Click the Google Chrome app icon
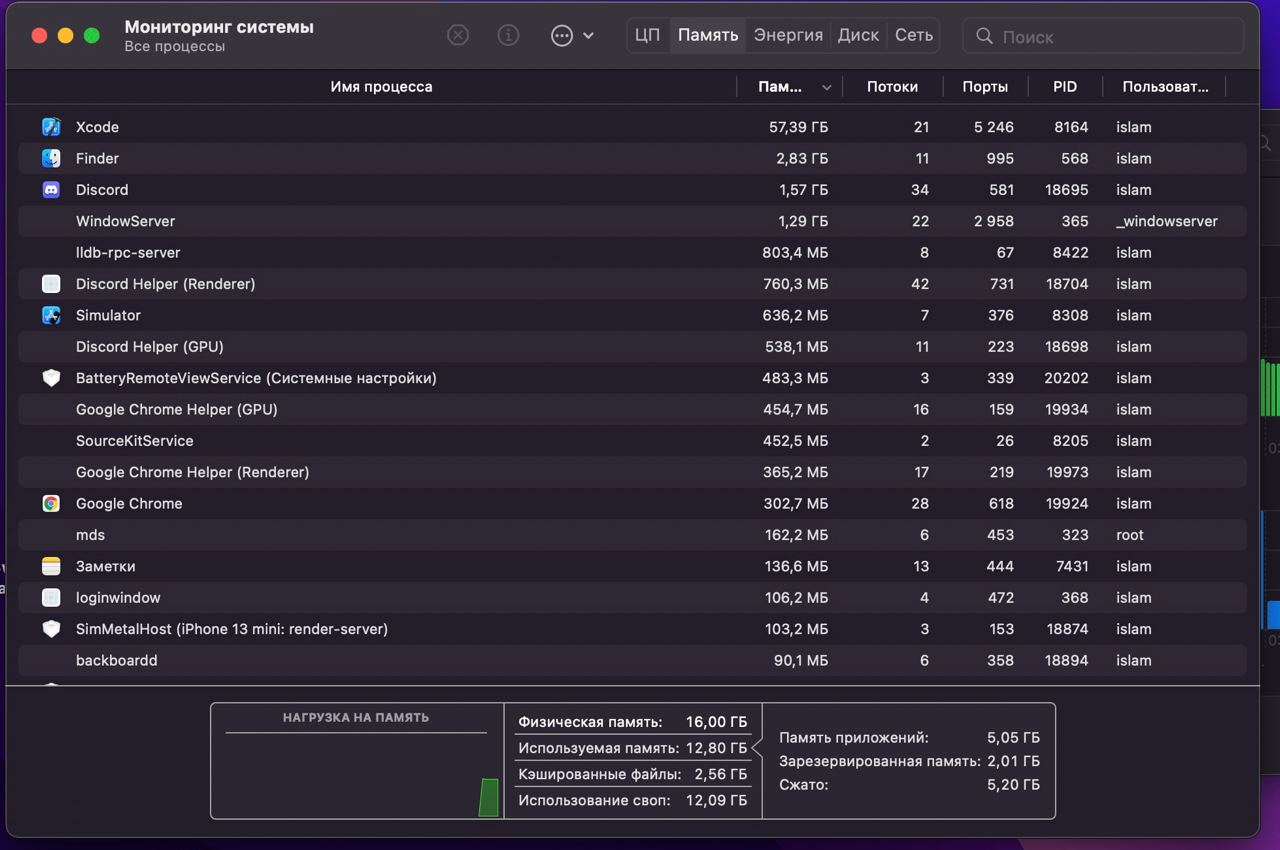Image resolution: width=1280 pixels, height=850 pixels. (x=51, y=504)
